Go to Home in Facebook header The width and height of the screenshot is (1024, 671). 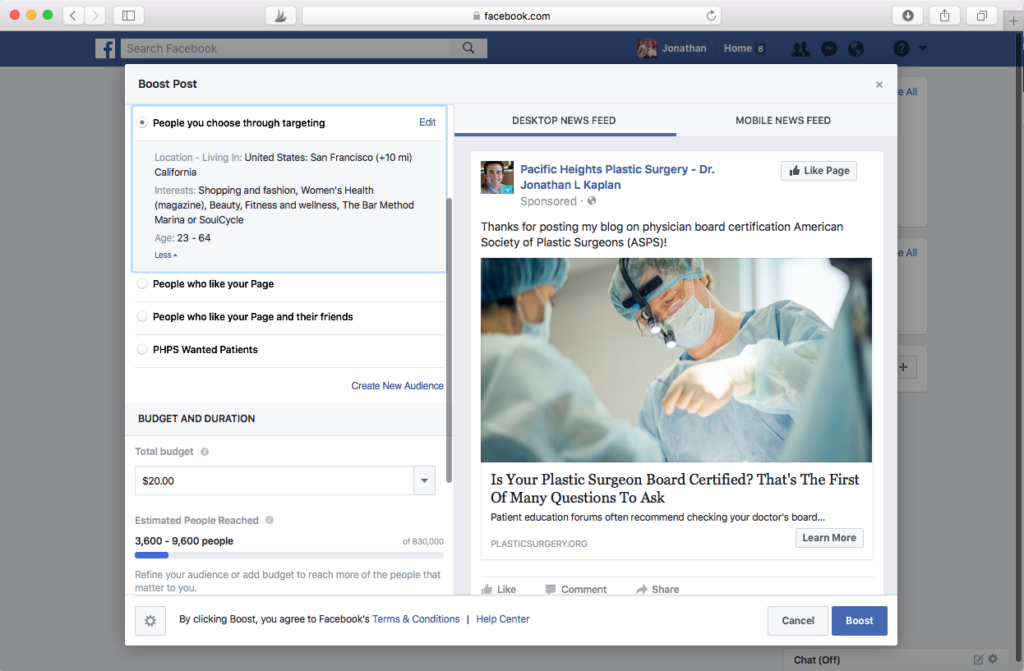click(737, 48)
